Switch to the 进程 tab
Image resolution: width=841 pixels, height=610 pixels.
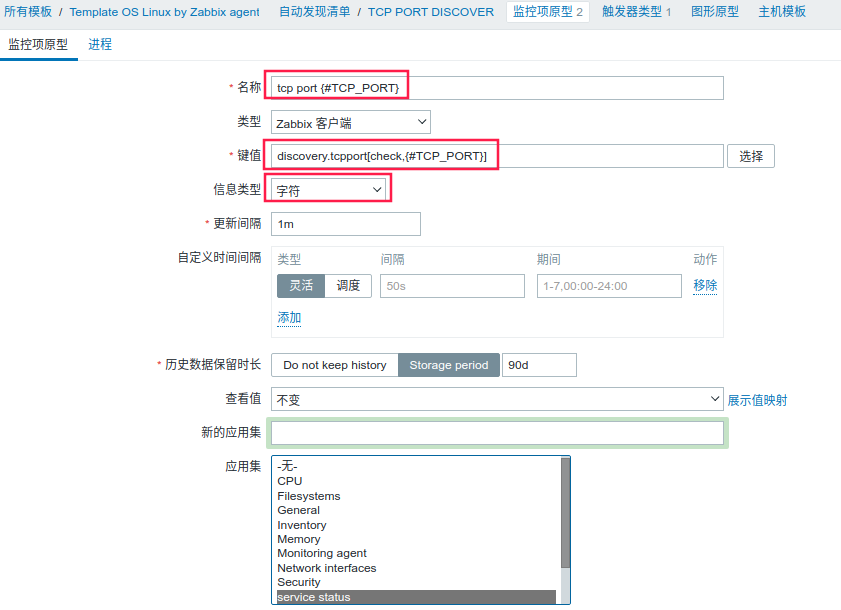click(99, 44)
